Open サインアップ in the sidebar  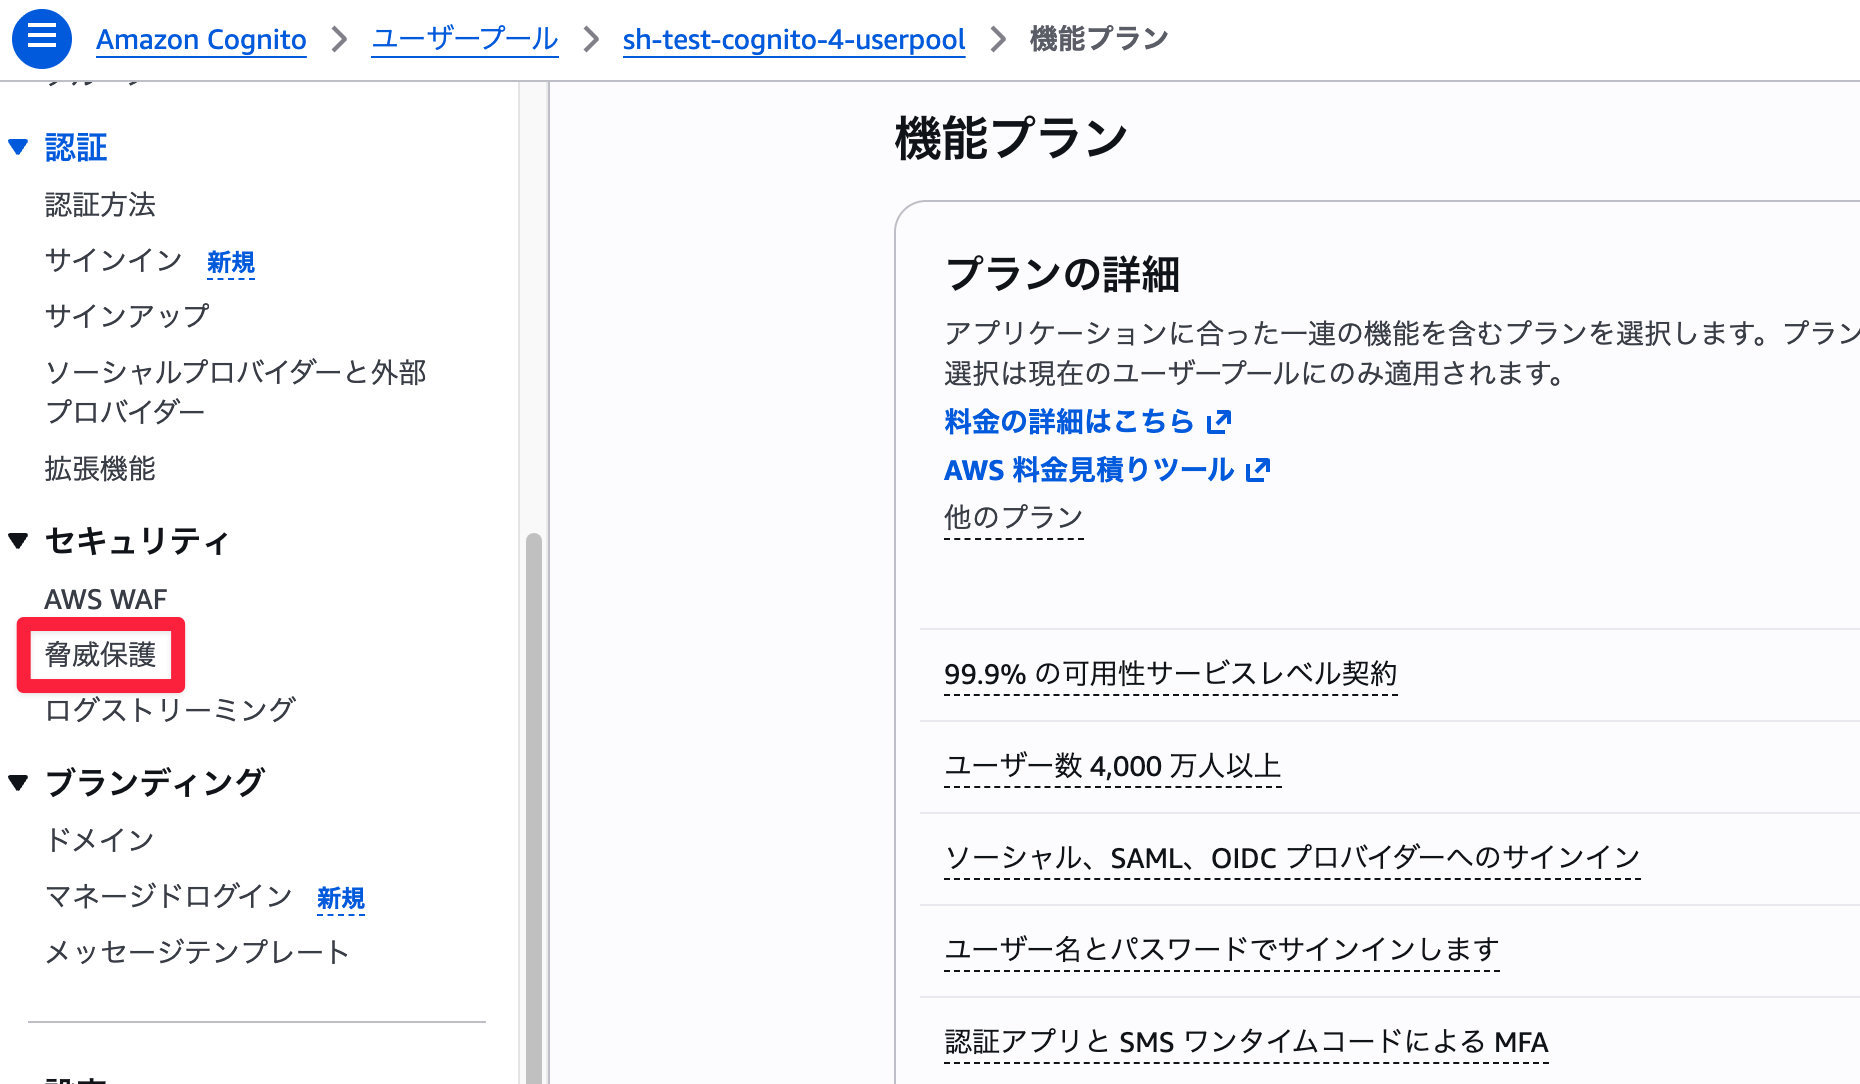coord(127,316)
